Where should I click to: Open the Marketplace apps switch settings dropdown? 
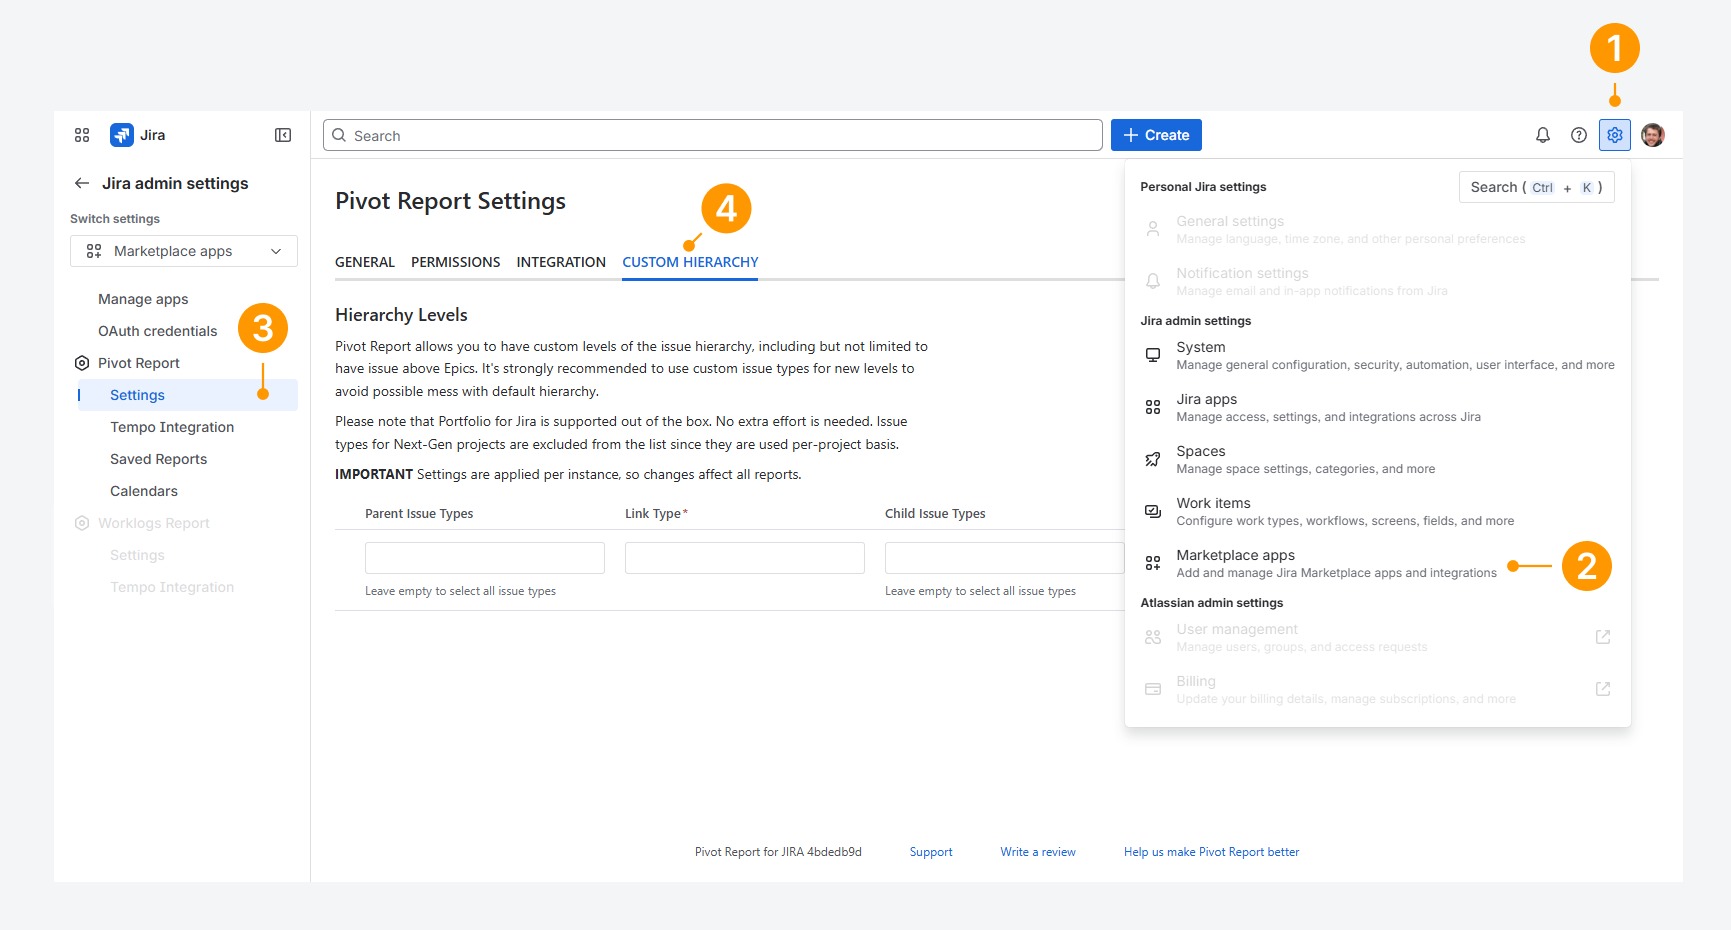coord(184,251)
